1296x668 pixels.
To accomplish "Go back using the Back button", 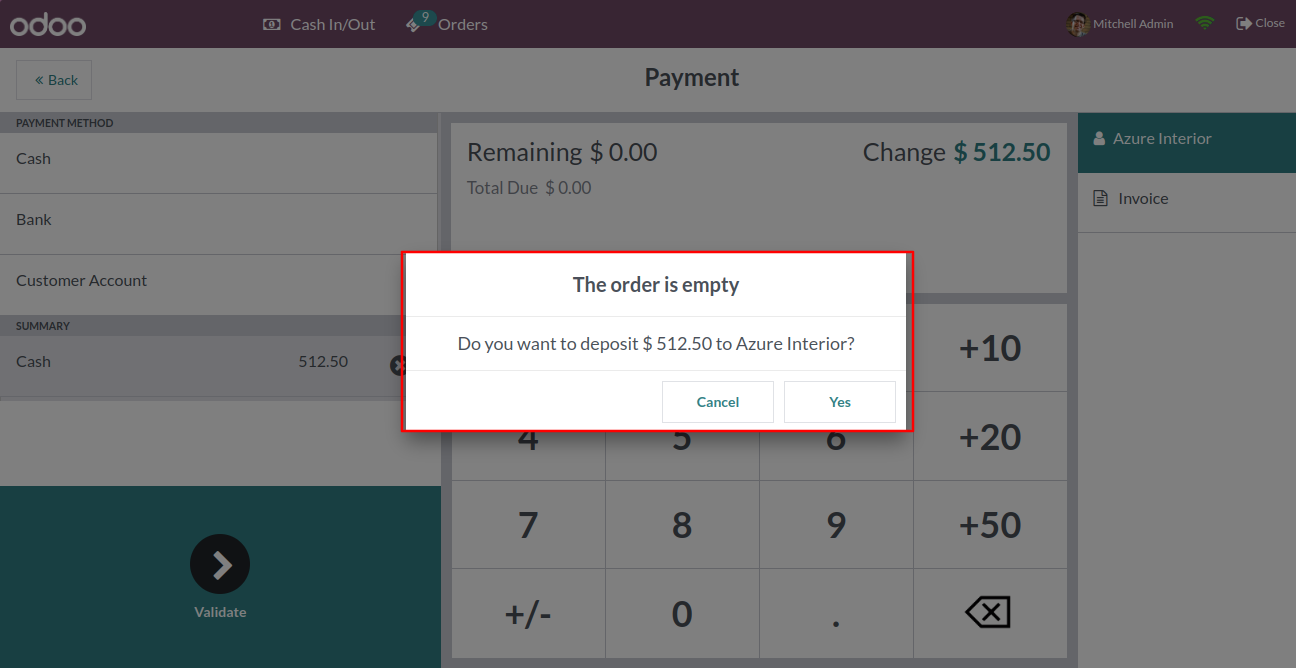I will tap(54, 80).
